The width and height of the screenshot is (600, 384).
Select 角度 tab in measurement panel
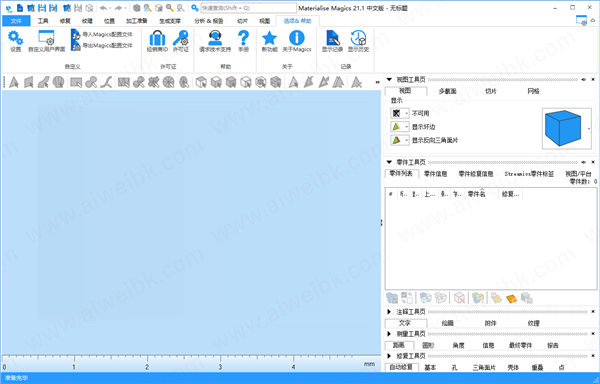click(458, 345)
